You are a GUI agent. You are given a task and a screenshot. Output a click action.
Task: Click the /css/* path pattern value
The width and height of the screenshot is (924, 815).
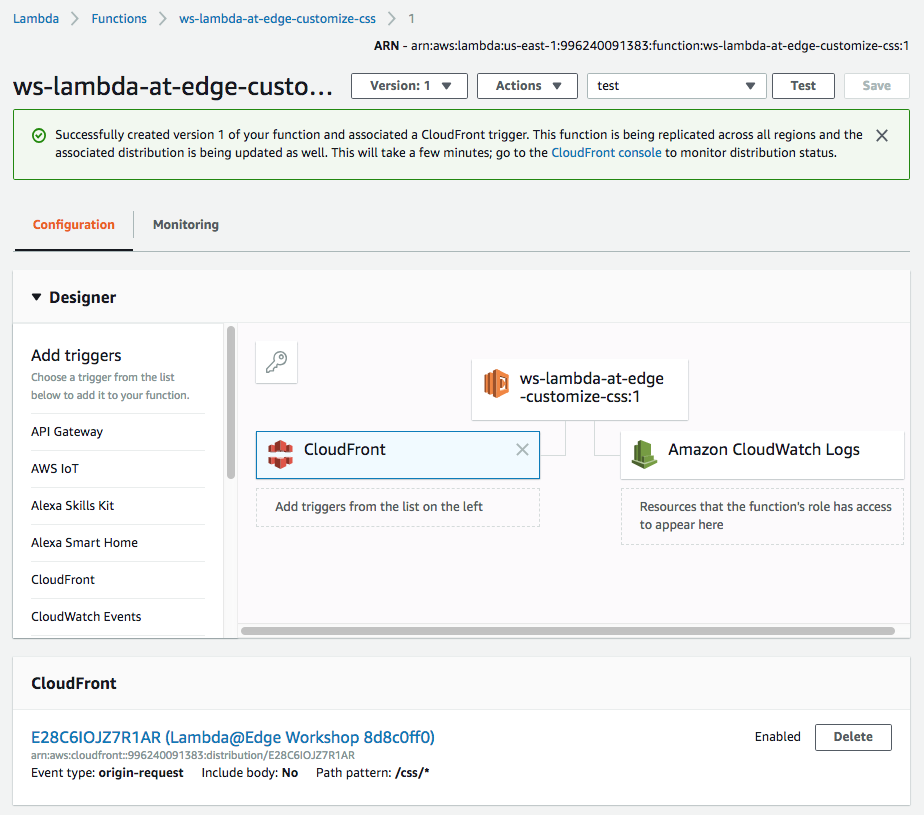point(412,773)
